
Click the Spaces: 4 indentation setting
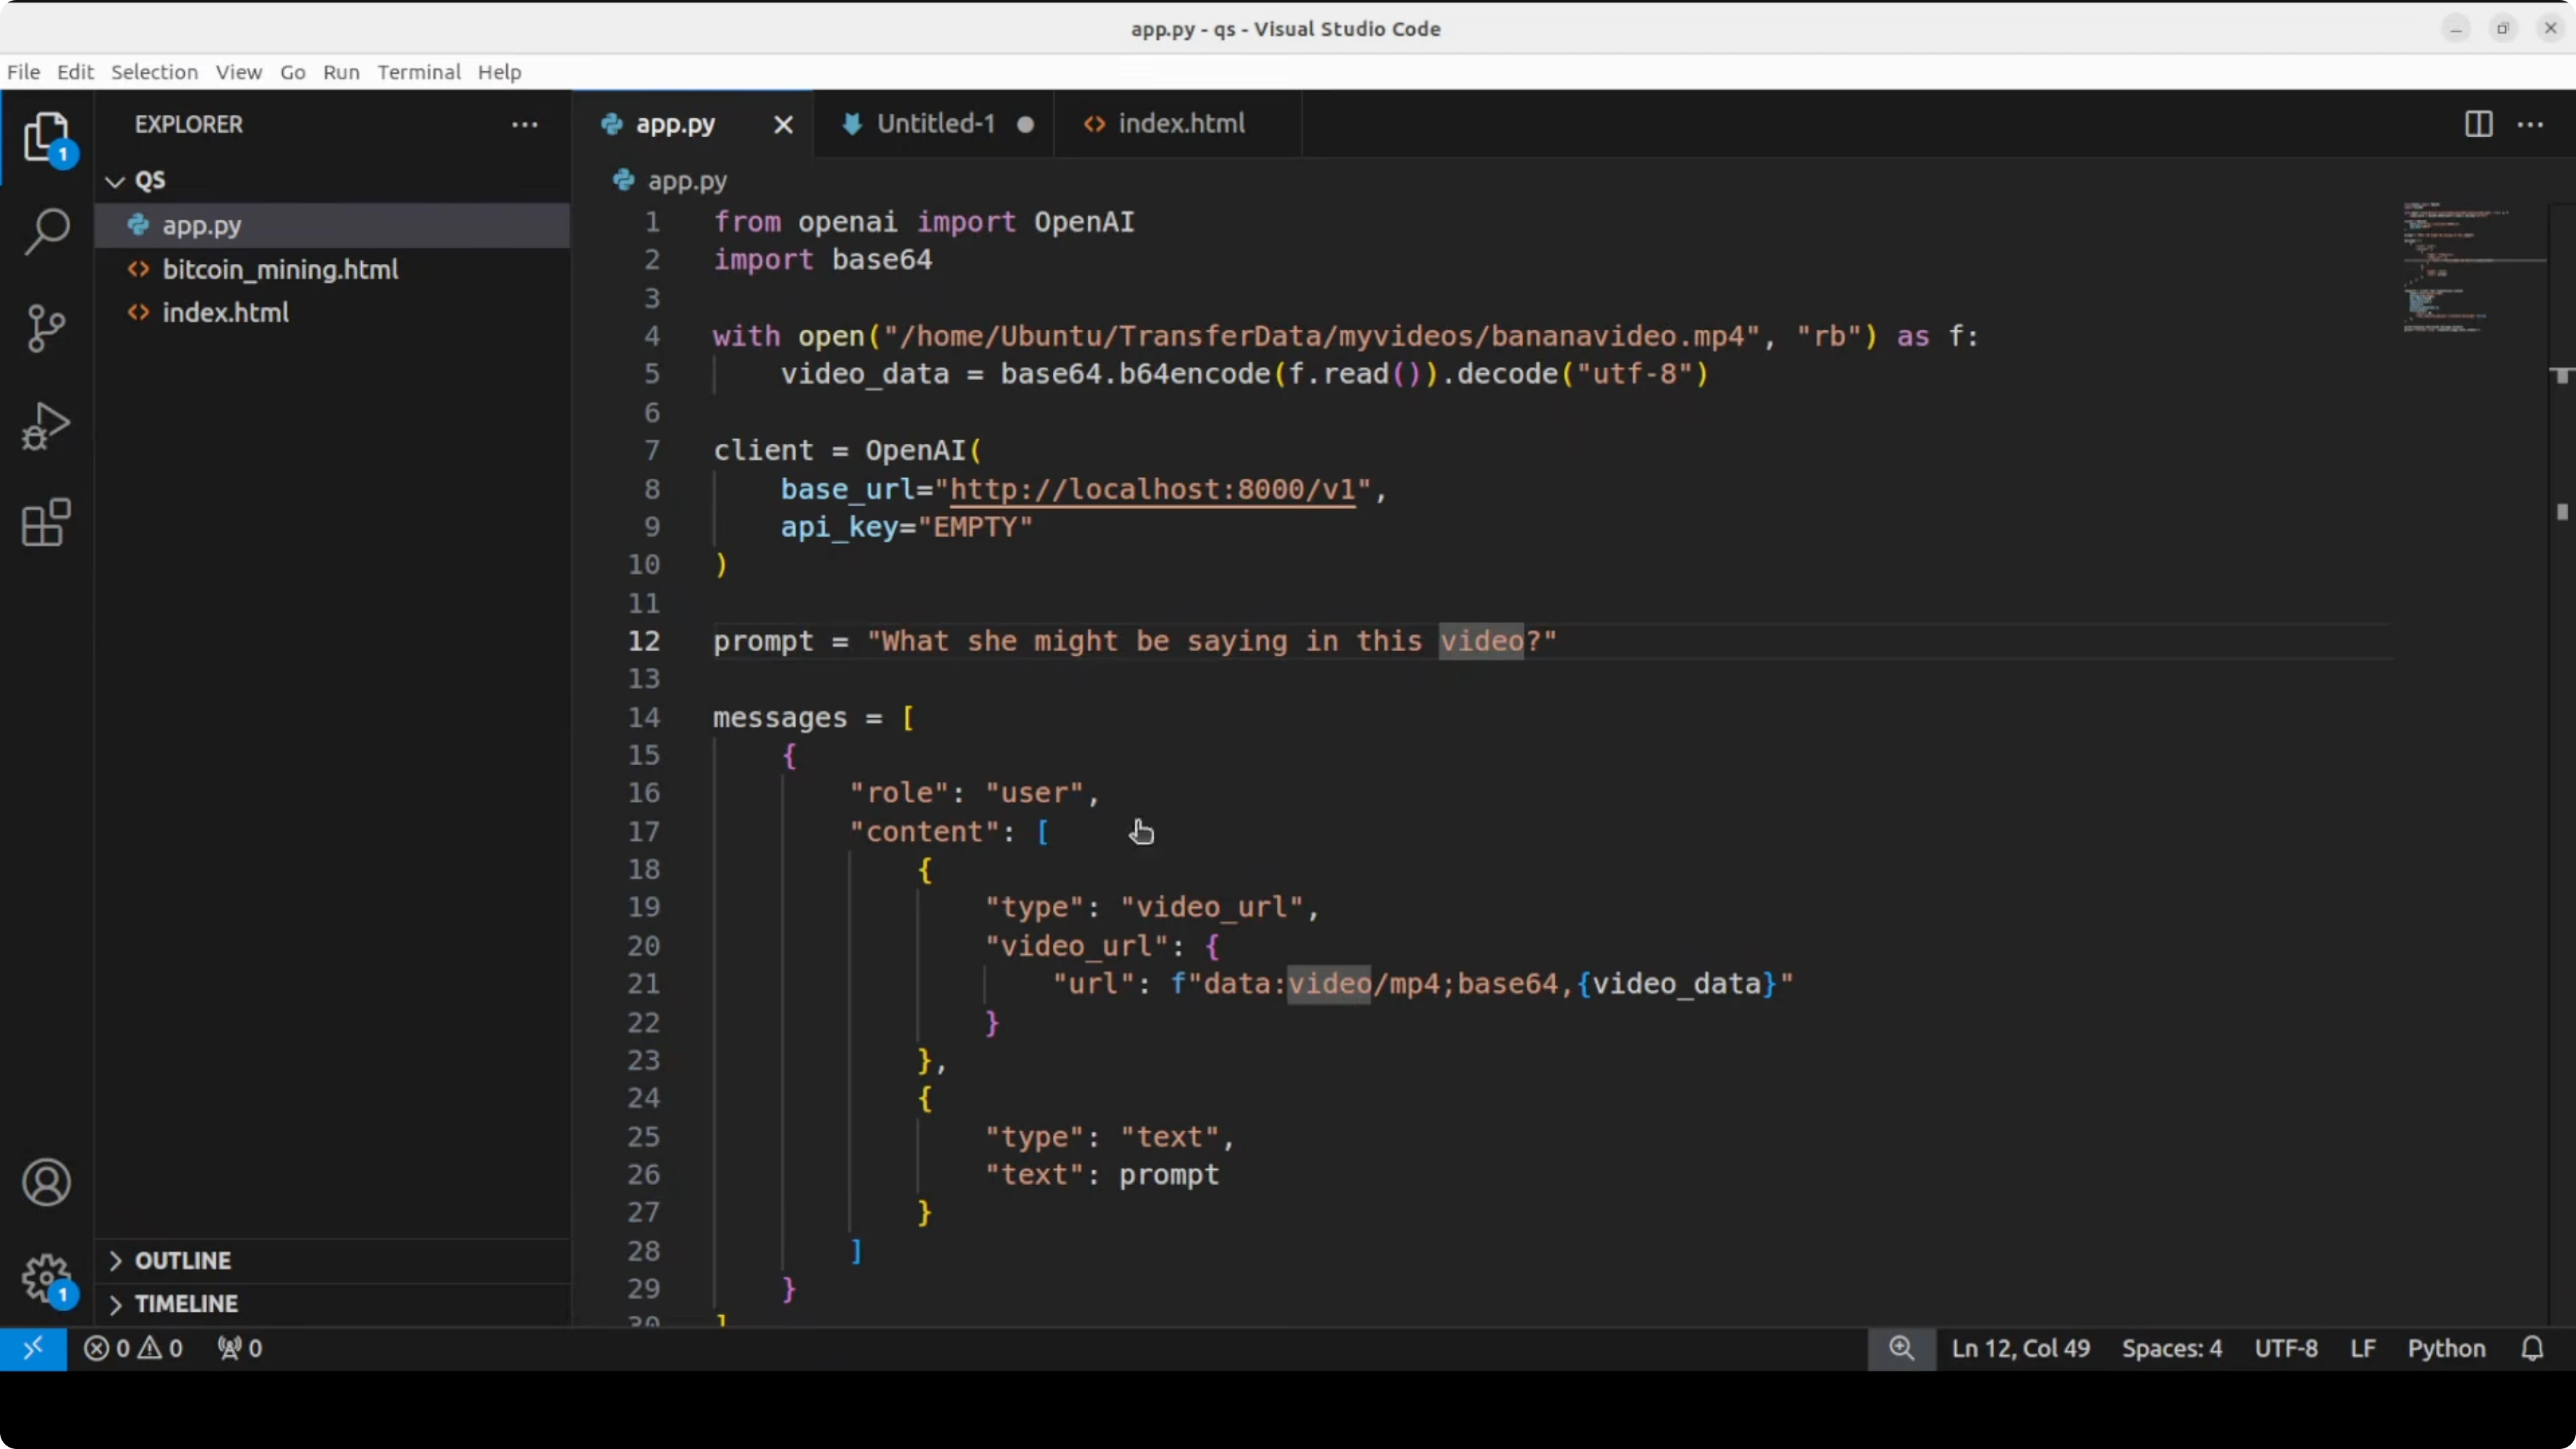click(2171, 1348)
